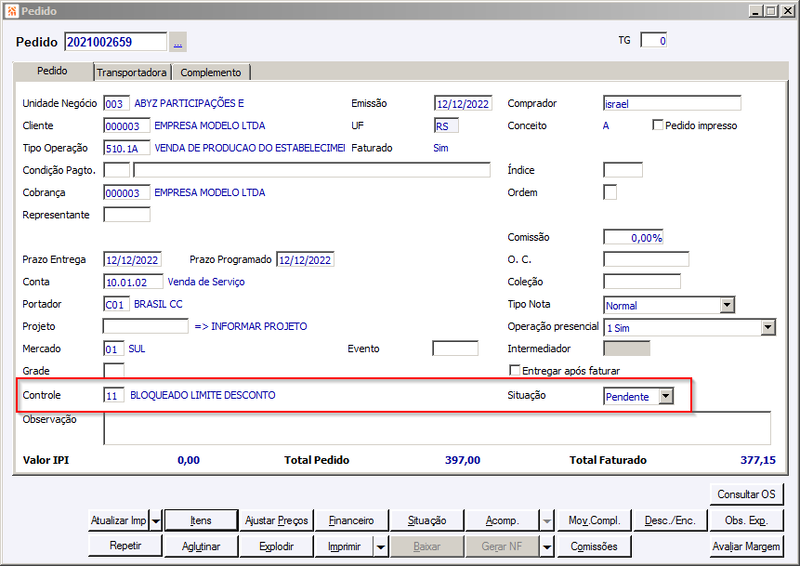800x566 pixels.
Task: Click the Evento input field
Action: point(455,349)
